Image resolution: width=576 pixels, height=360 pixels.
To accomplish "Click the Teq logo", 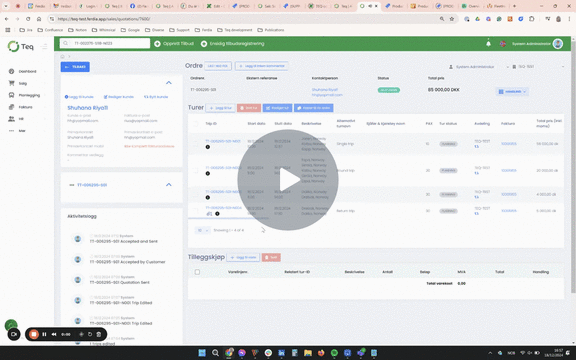I will point(21,46).
